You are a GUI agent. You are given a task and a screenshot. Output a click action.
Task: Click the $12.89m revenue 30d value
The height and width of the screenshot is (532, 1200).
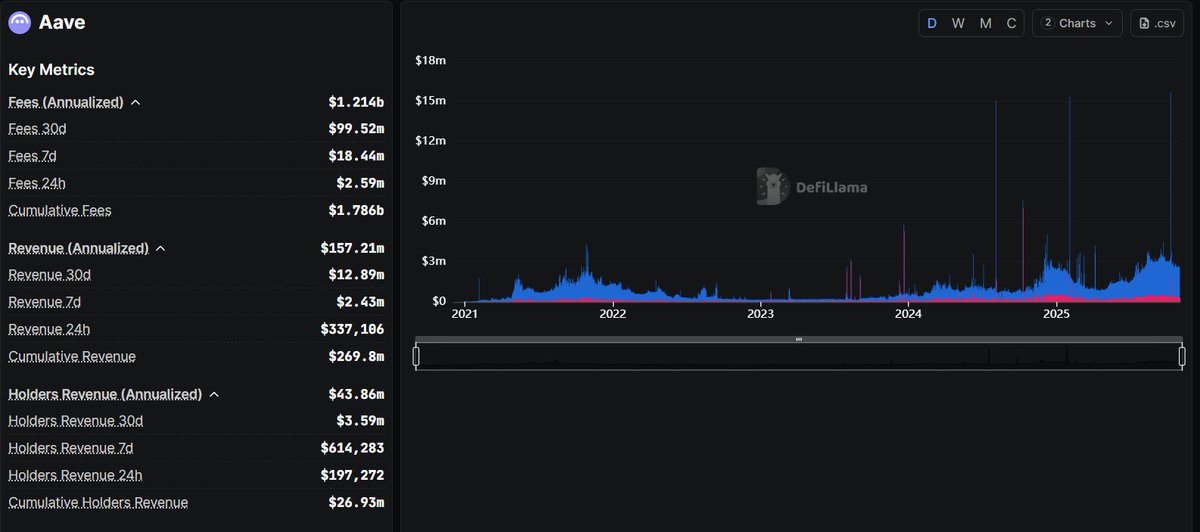click(x=356, y=275)
